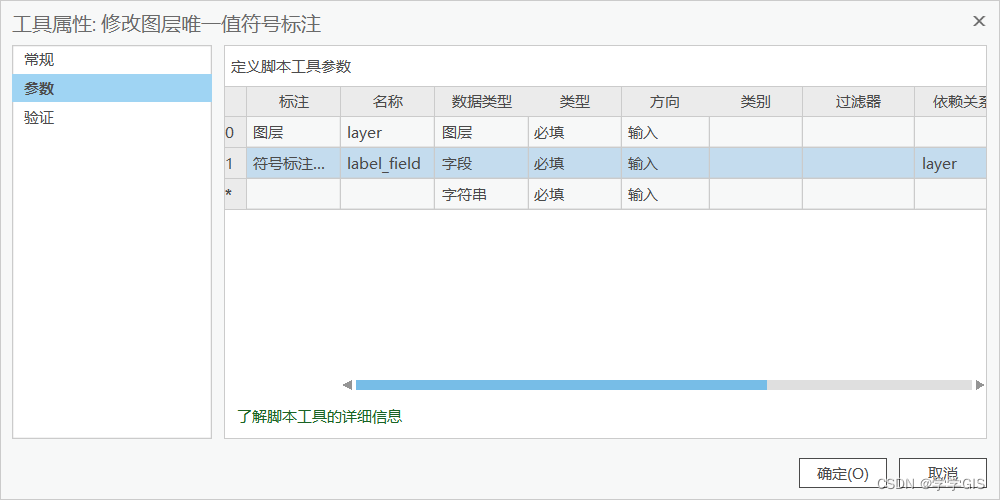The height and width of the screenshot is (500, 1000).
Task: Click the empty name cell in the new row
Action: click(x=387, y=194)
